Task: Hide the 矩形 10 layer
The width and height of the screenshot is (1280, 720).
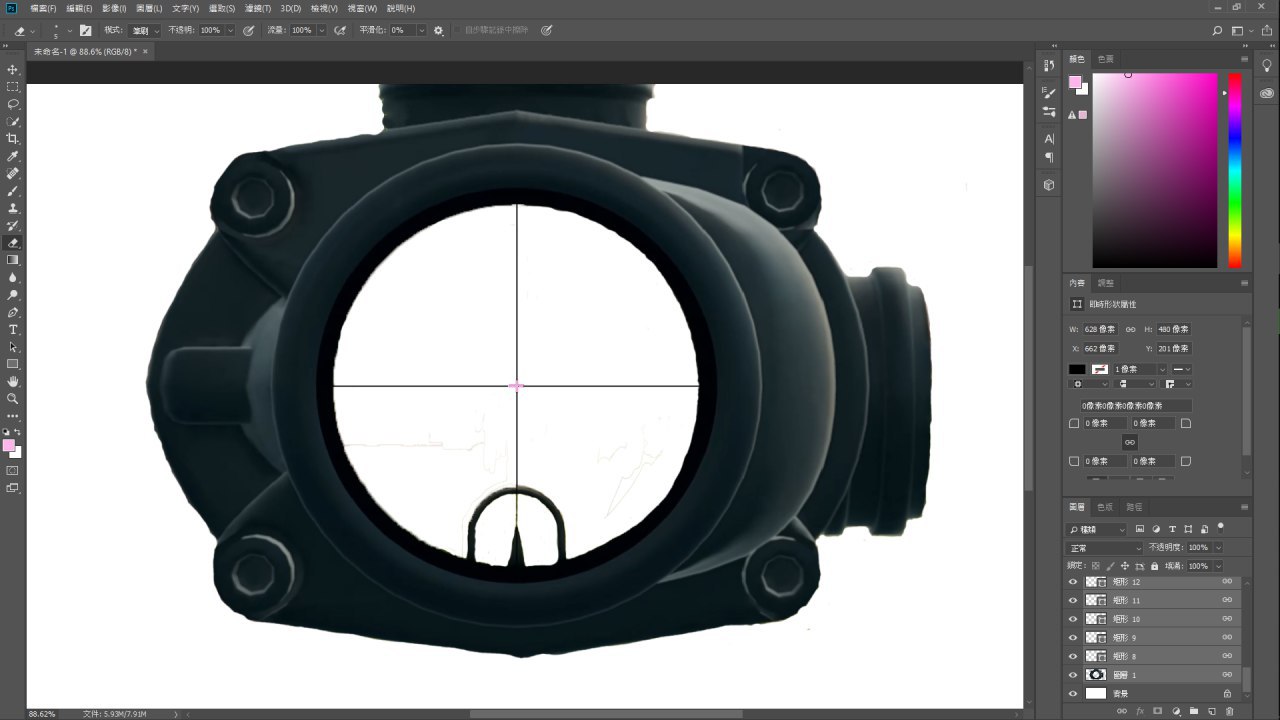Action: click(1073, 619)
